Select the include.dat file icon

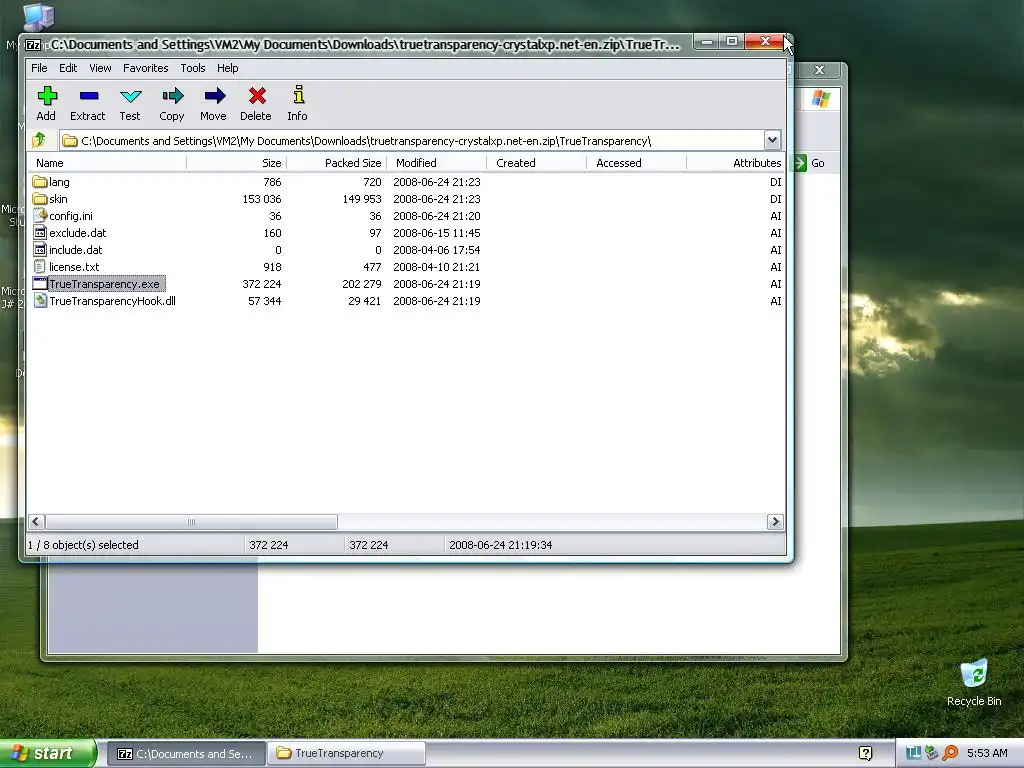[x=40, y=249]
